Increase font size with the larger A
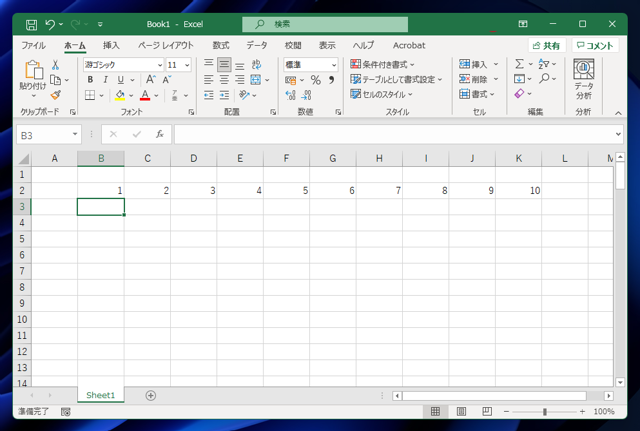The image size is (640, 431). pos(151,80)
